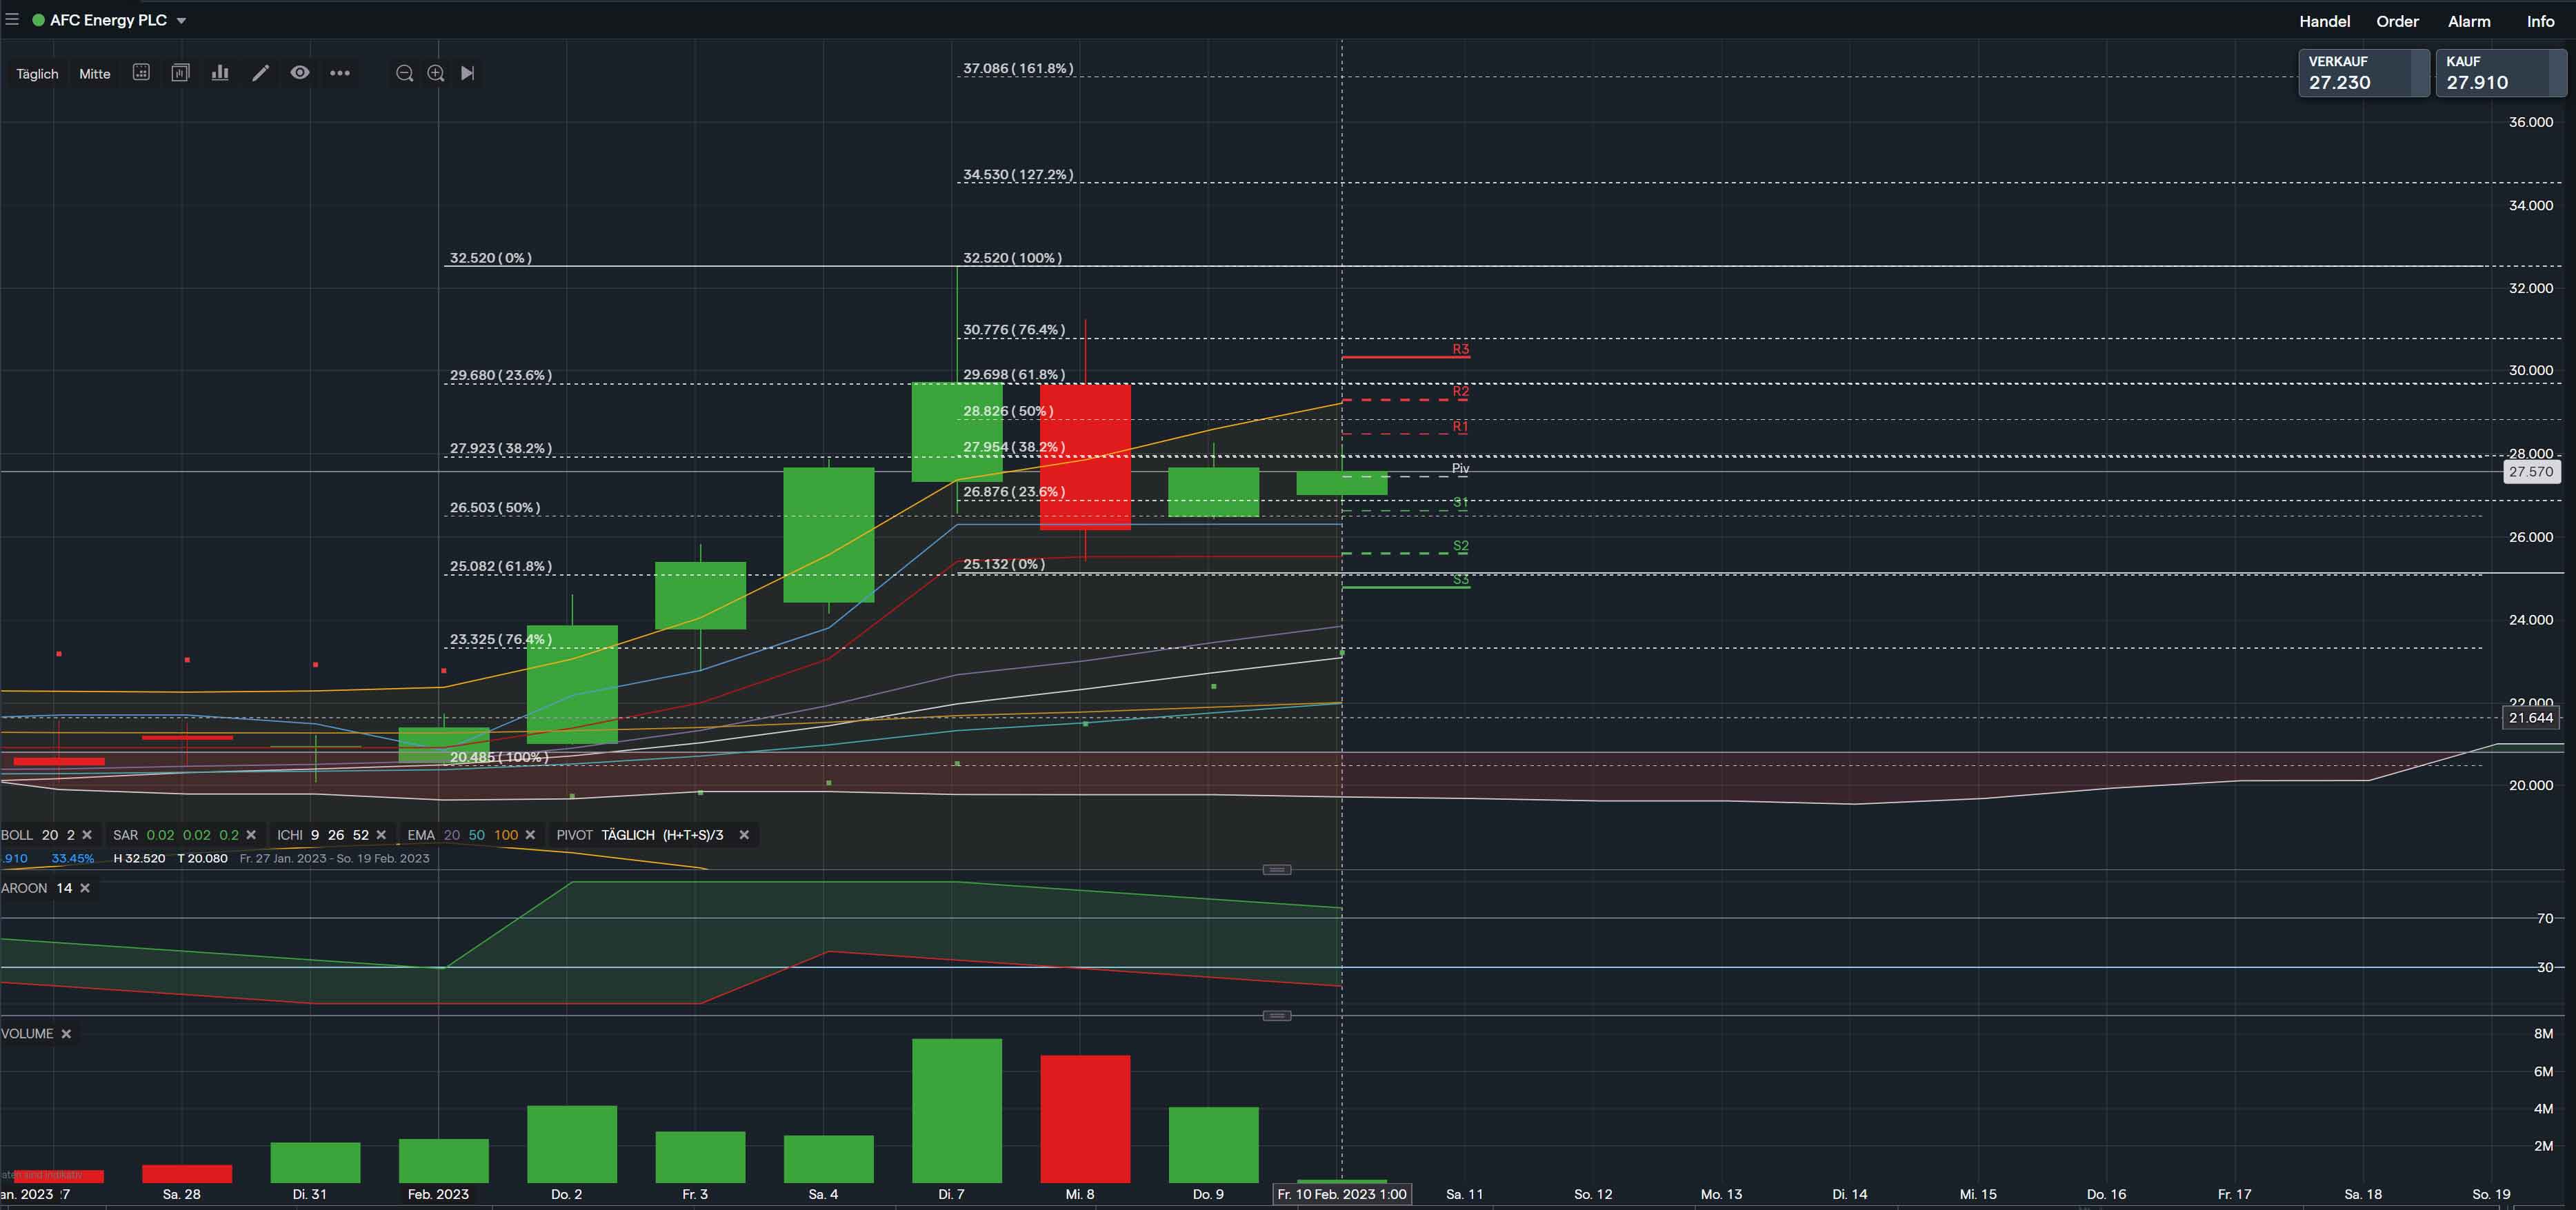This screenshot has width=2576, height=1210.
Task: Open the Mitte price source selector
Action: (x=94, y=73)
